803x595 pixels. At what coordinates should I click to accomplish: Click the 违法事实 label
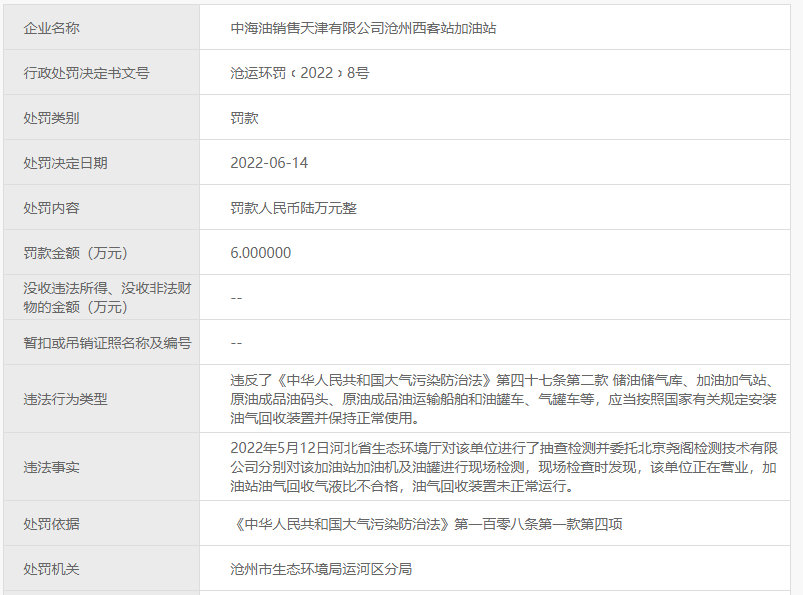pos(51,468)
